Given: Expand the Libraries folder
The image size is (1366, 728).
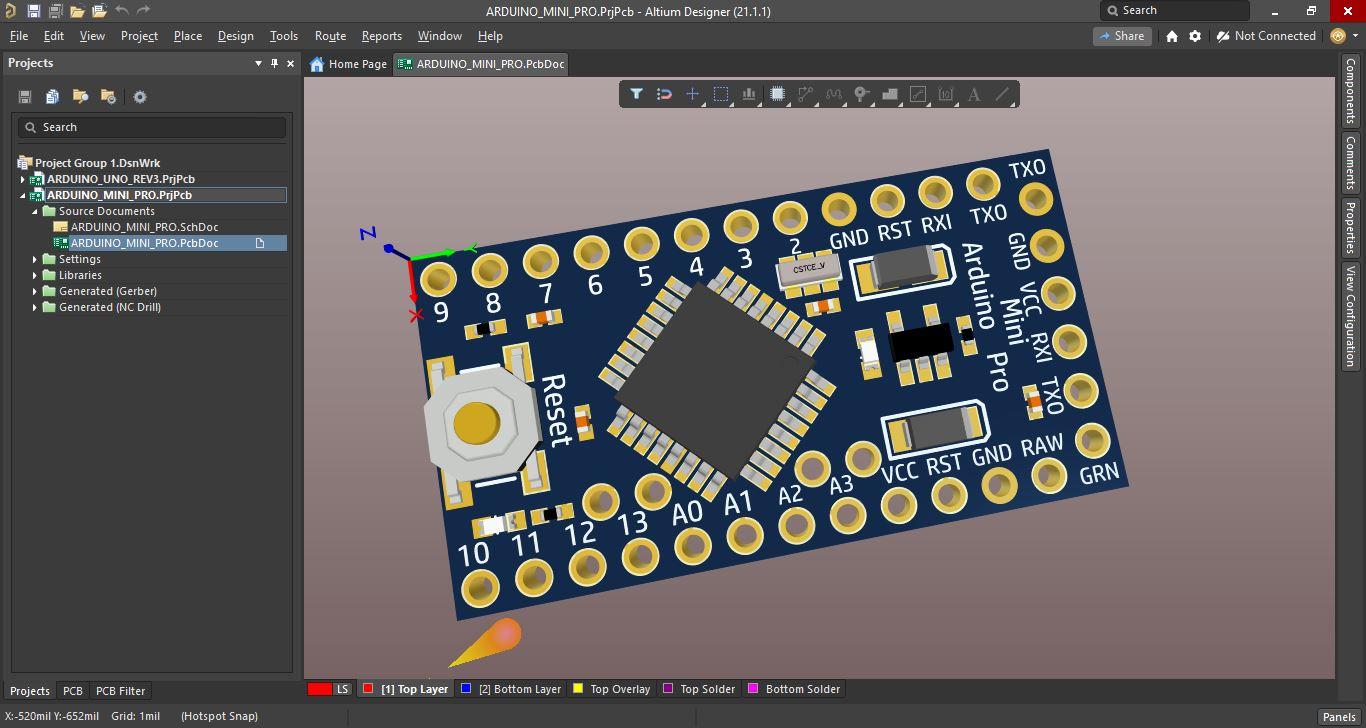Looking at the screenshot, I should coord(35,275).
